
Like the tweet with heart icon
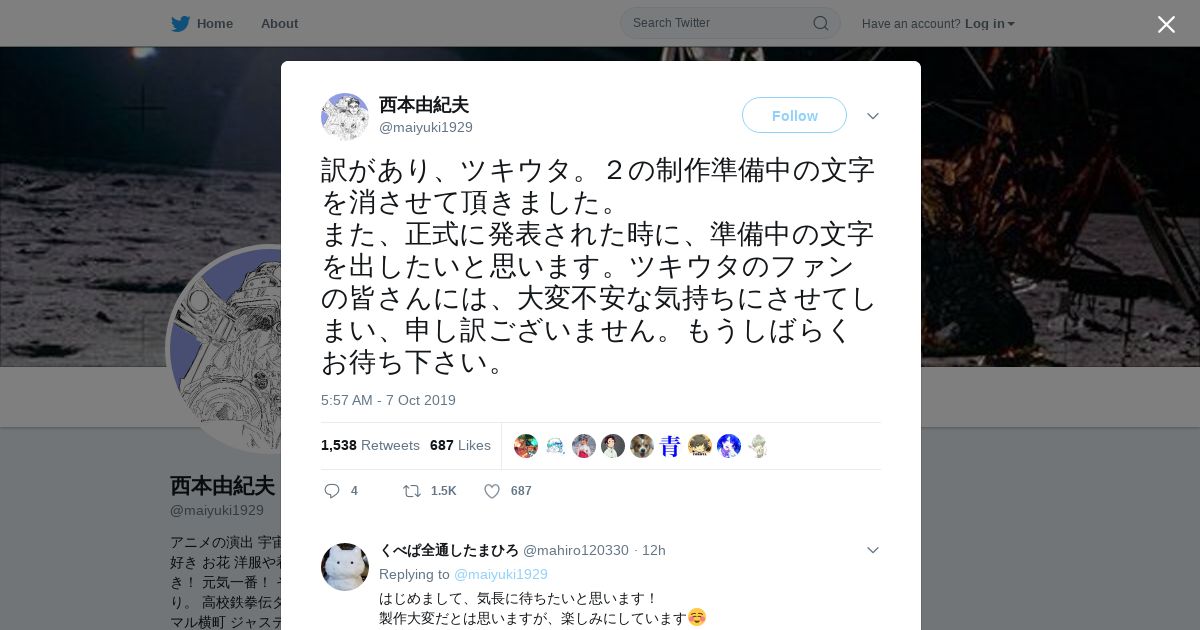pos(492,490)
